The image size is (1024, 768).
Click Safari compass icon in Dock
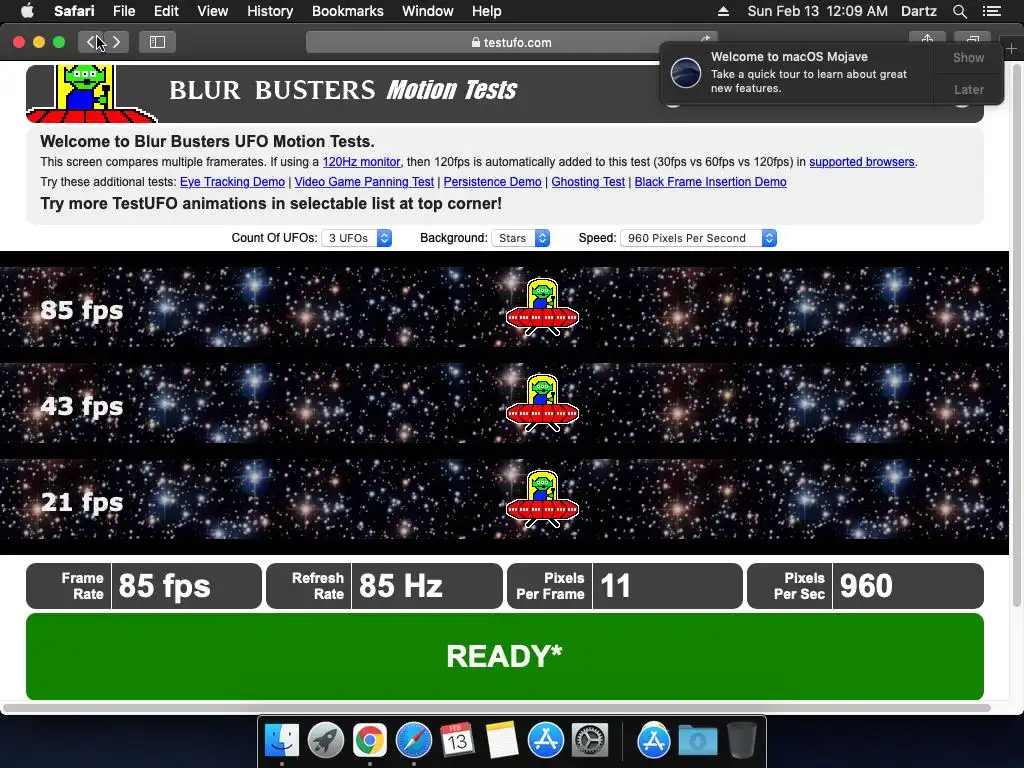pyautogui.click(x=413, y=741)
